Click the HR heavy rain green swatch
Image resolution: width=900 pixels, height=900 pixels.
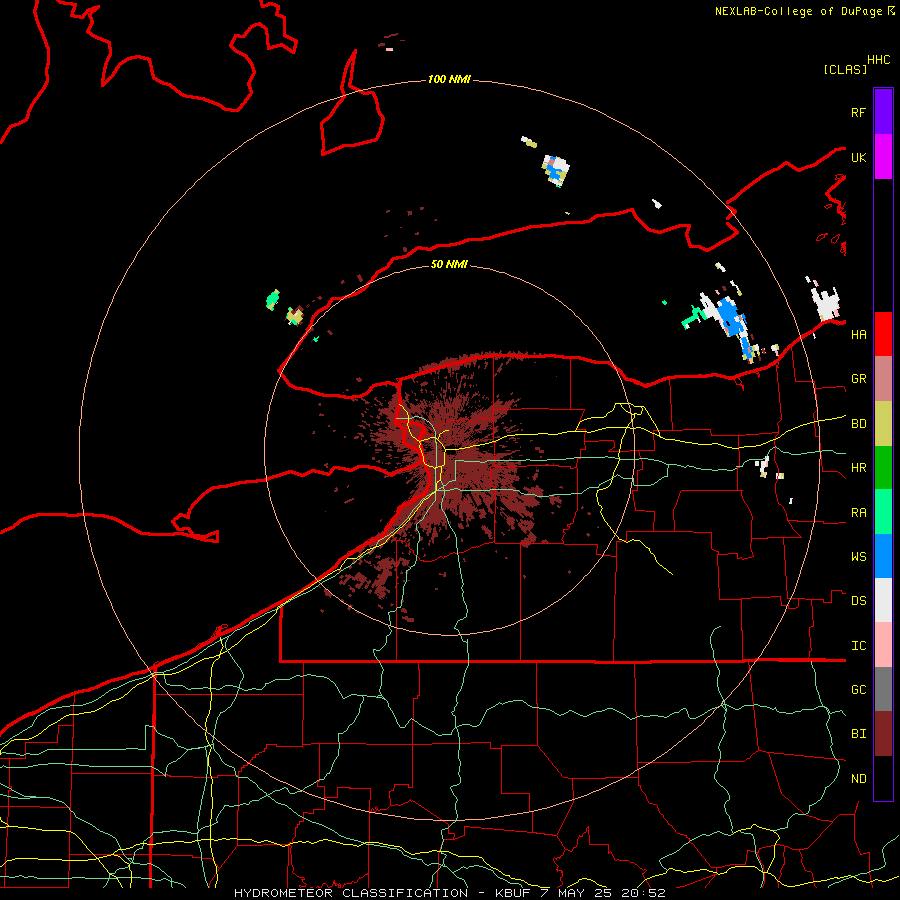(883, 468)
